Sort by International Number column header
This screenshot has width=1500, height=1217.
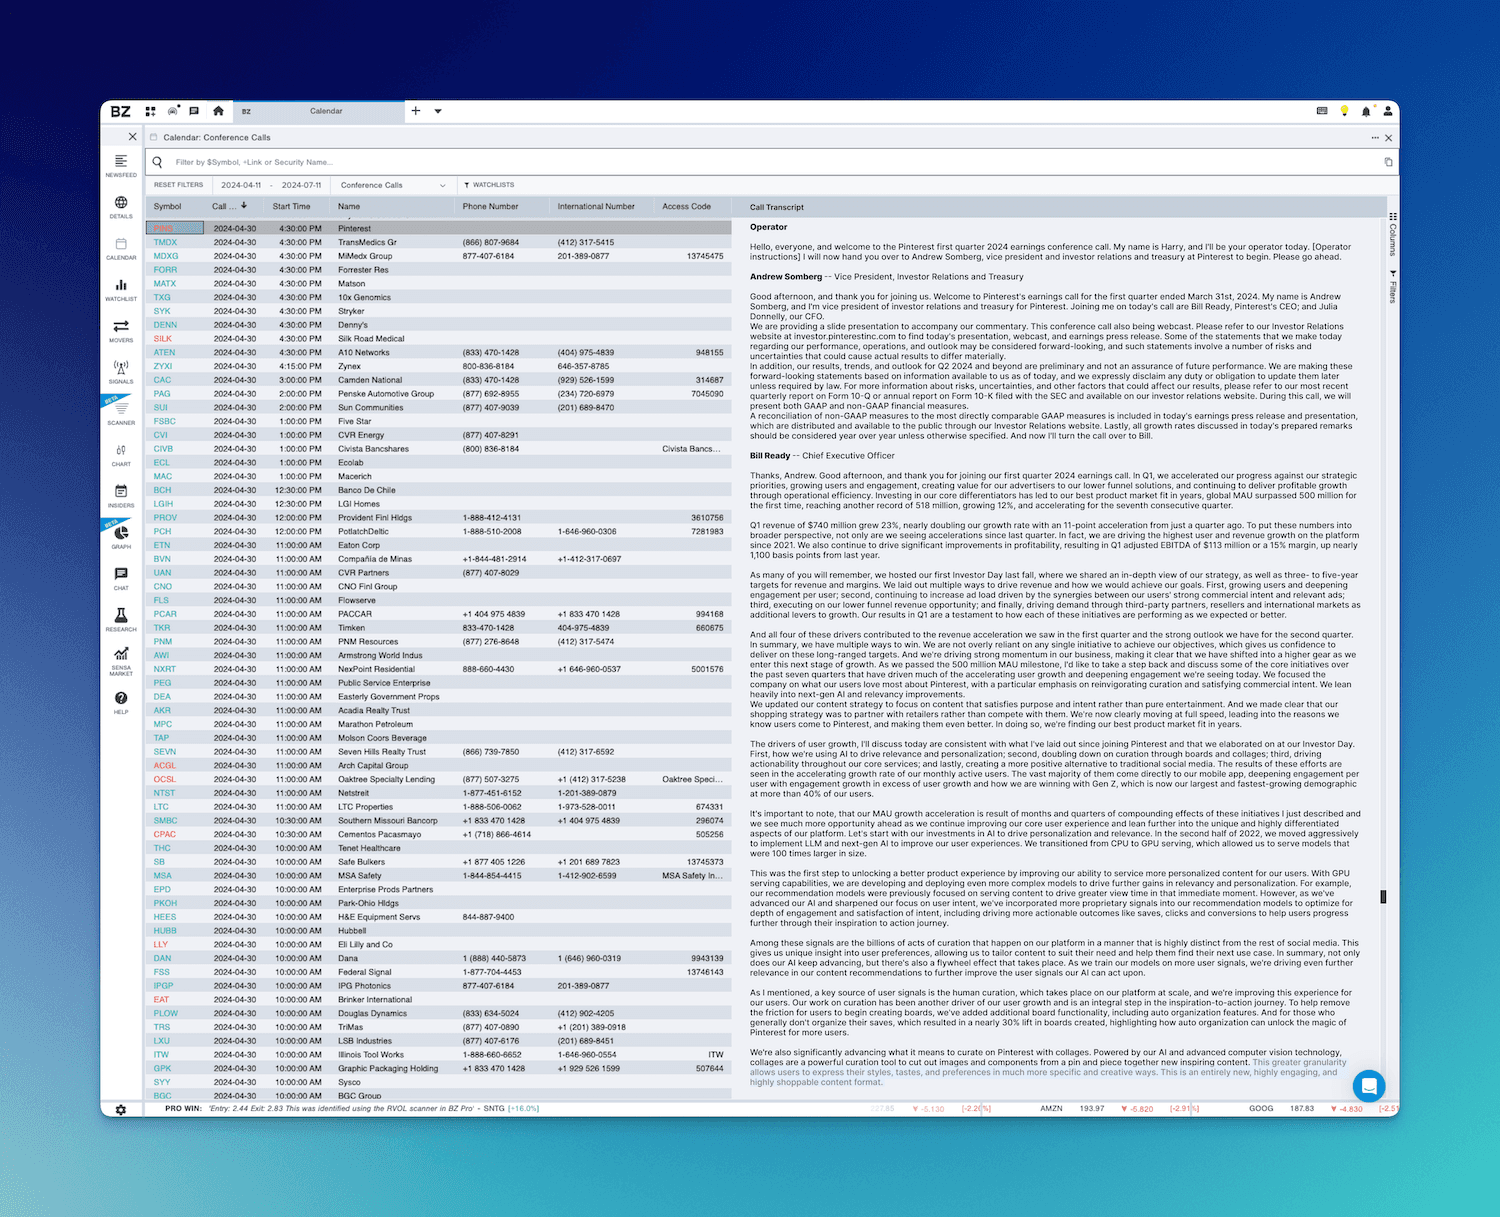tap(596, 207)
